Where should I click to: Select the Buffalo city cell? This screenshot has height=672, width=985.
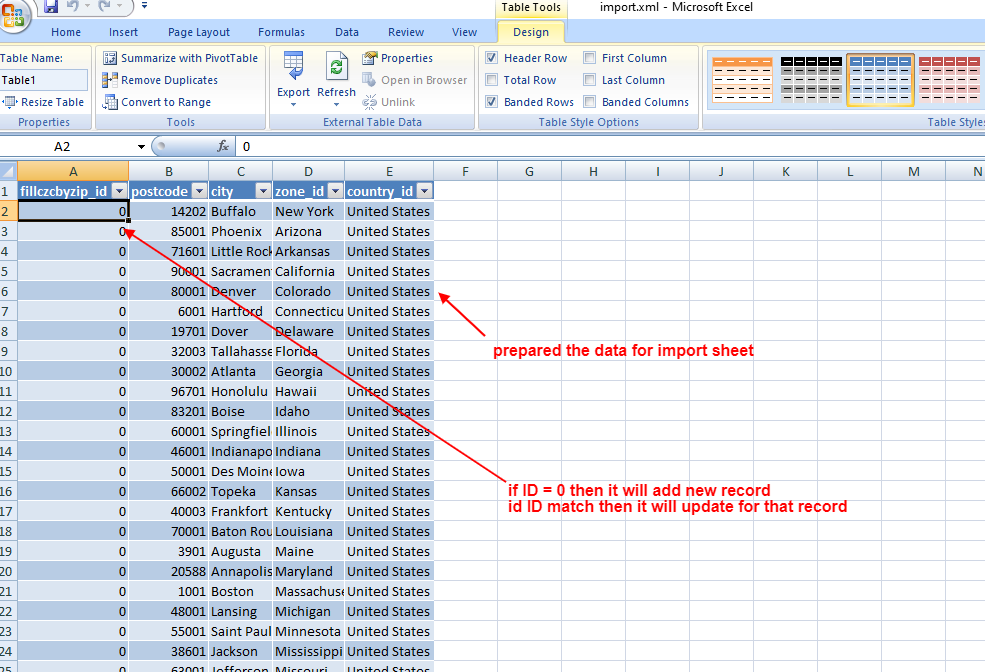click(x=241, y=211)
